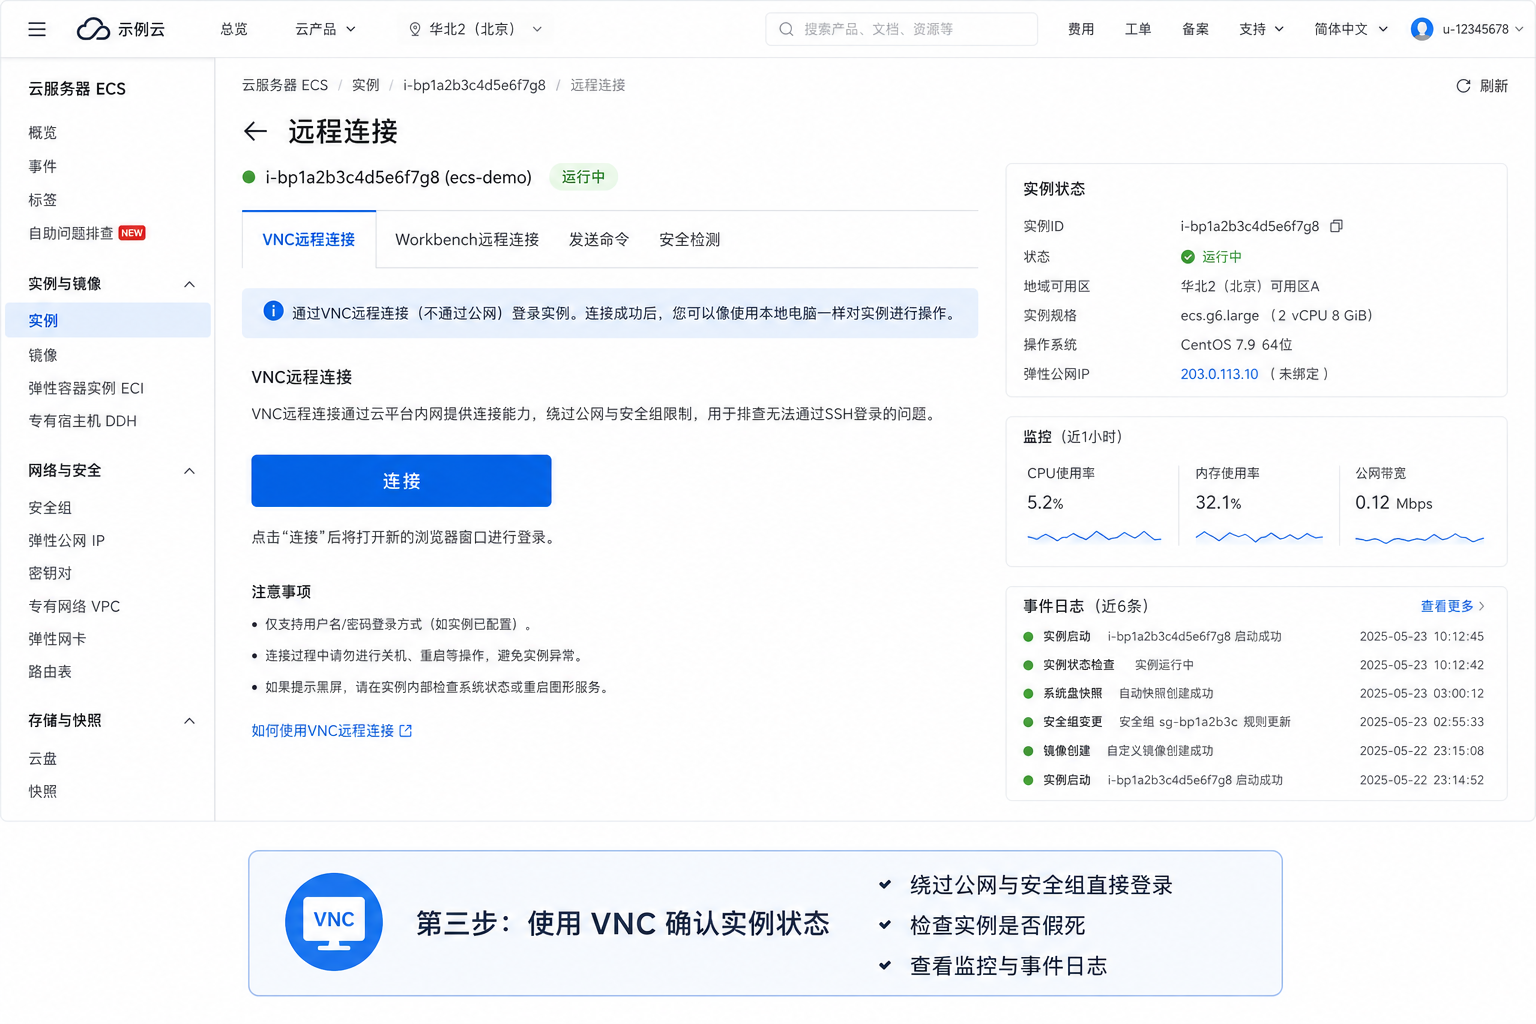Click the NEW badge on 自助问题排查
The image size is (1536, 1024).
tap(132, 233)
